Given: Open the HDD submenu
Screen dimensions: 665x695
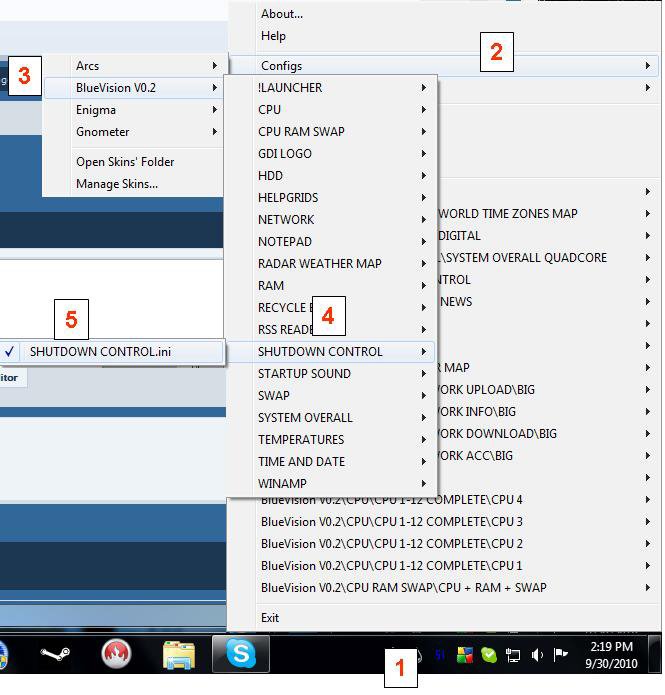Looking at the screenshot, I should [x=331, y=176].
